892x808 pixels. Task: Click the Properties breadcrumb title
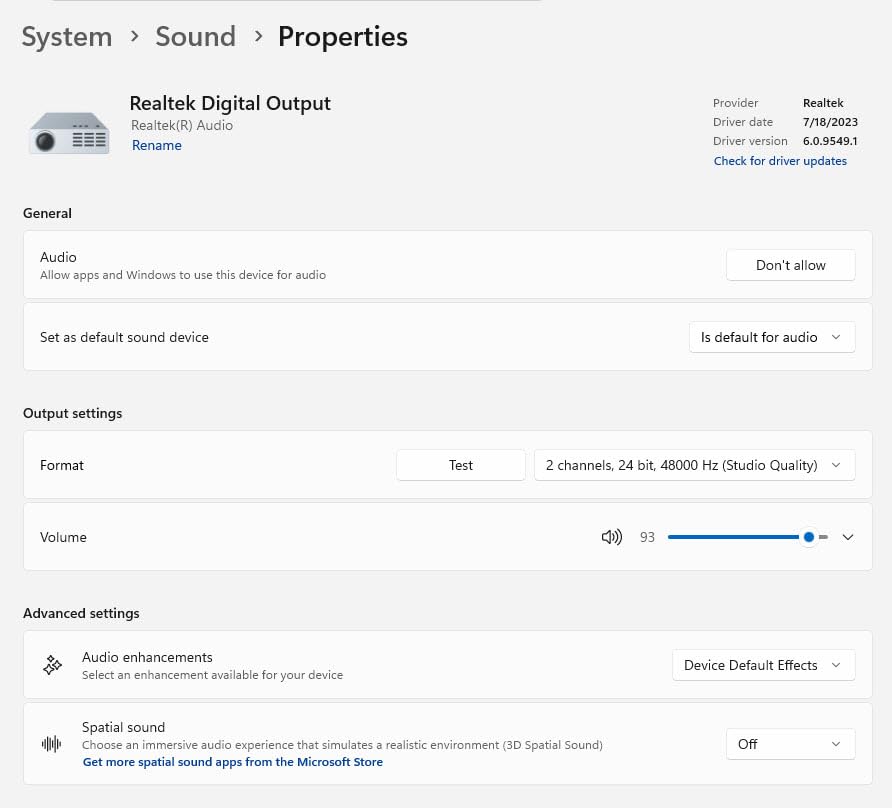pyautogui.click(x=342, y=37)
